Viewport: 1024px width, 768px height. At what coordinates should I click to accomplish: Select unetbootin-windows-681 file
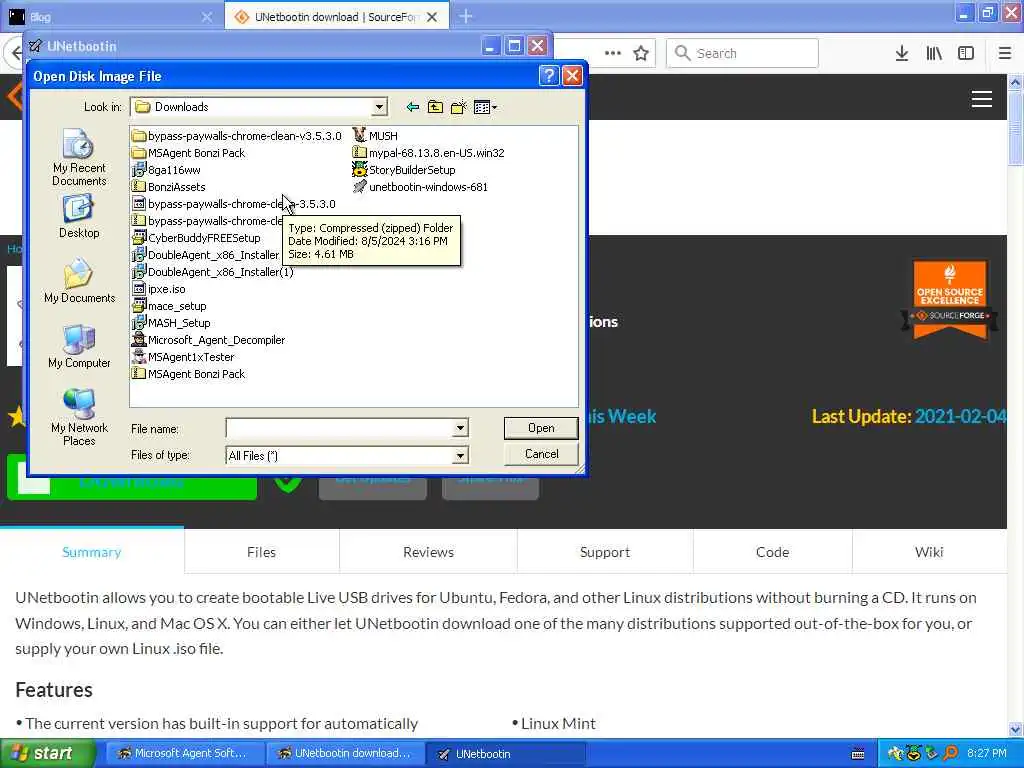[420, 187]
